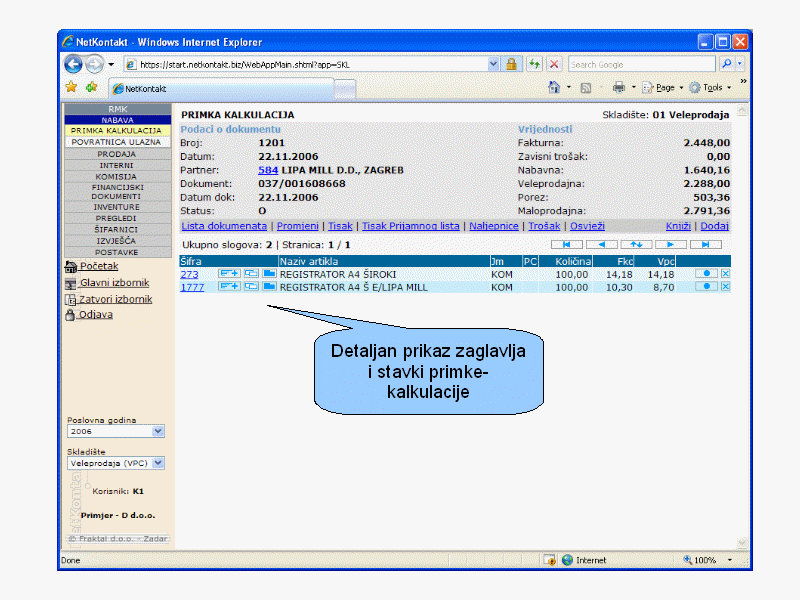
Task: Click the Naljepnice link
Action: [494, 226]
